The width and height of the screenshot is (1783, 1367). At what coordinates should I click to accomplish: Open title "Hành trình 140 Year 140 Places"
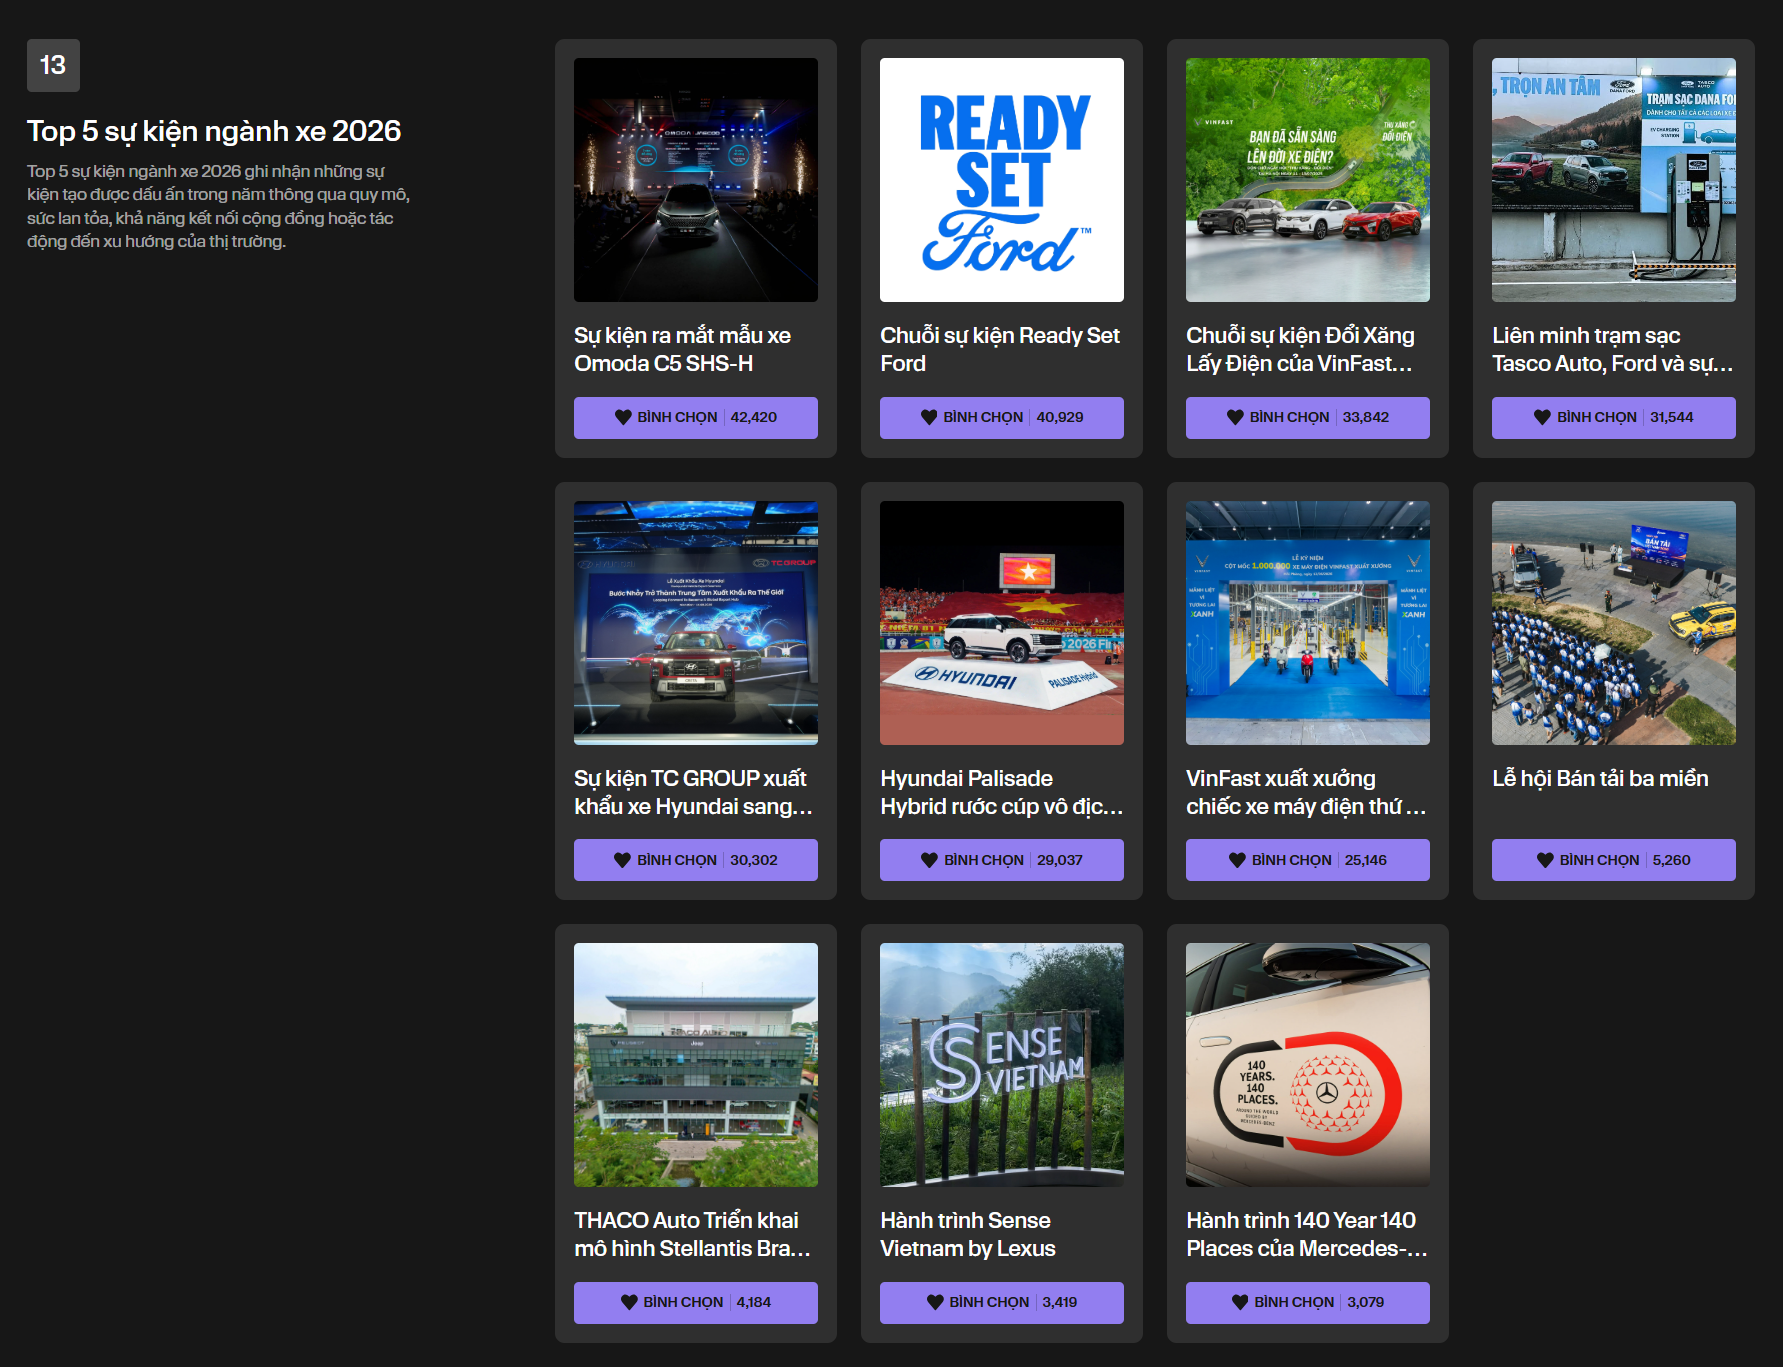tap(1307, 1234)
